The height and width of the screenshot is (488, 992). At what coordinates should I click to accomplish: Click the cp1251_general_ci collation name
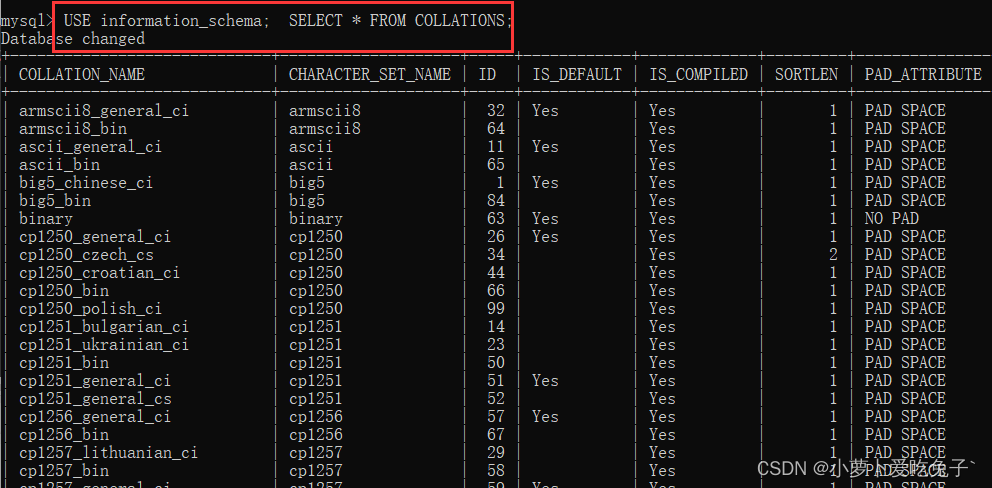pos(95,381)
